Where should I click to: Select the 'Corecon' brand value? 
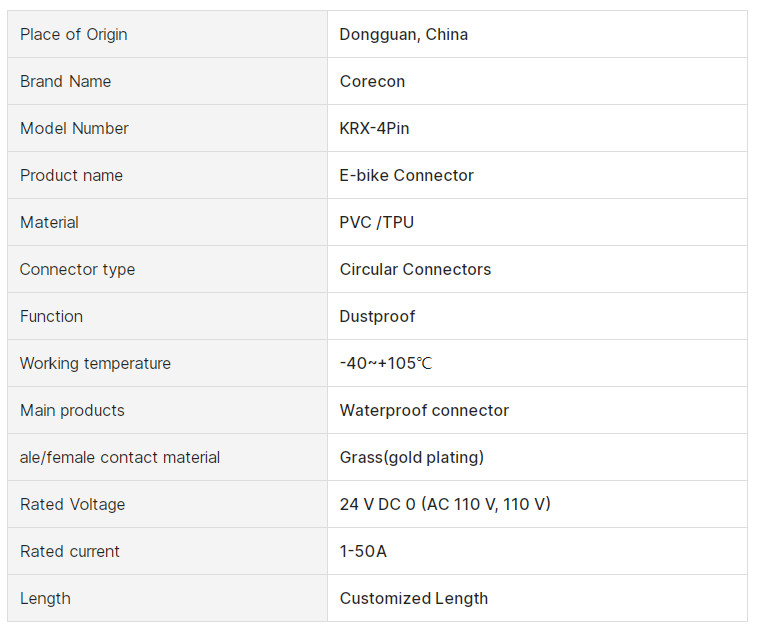(x=372, y=81)
